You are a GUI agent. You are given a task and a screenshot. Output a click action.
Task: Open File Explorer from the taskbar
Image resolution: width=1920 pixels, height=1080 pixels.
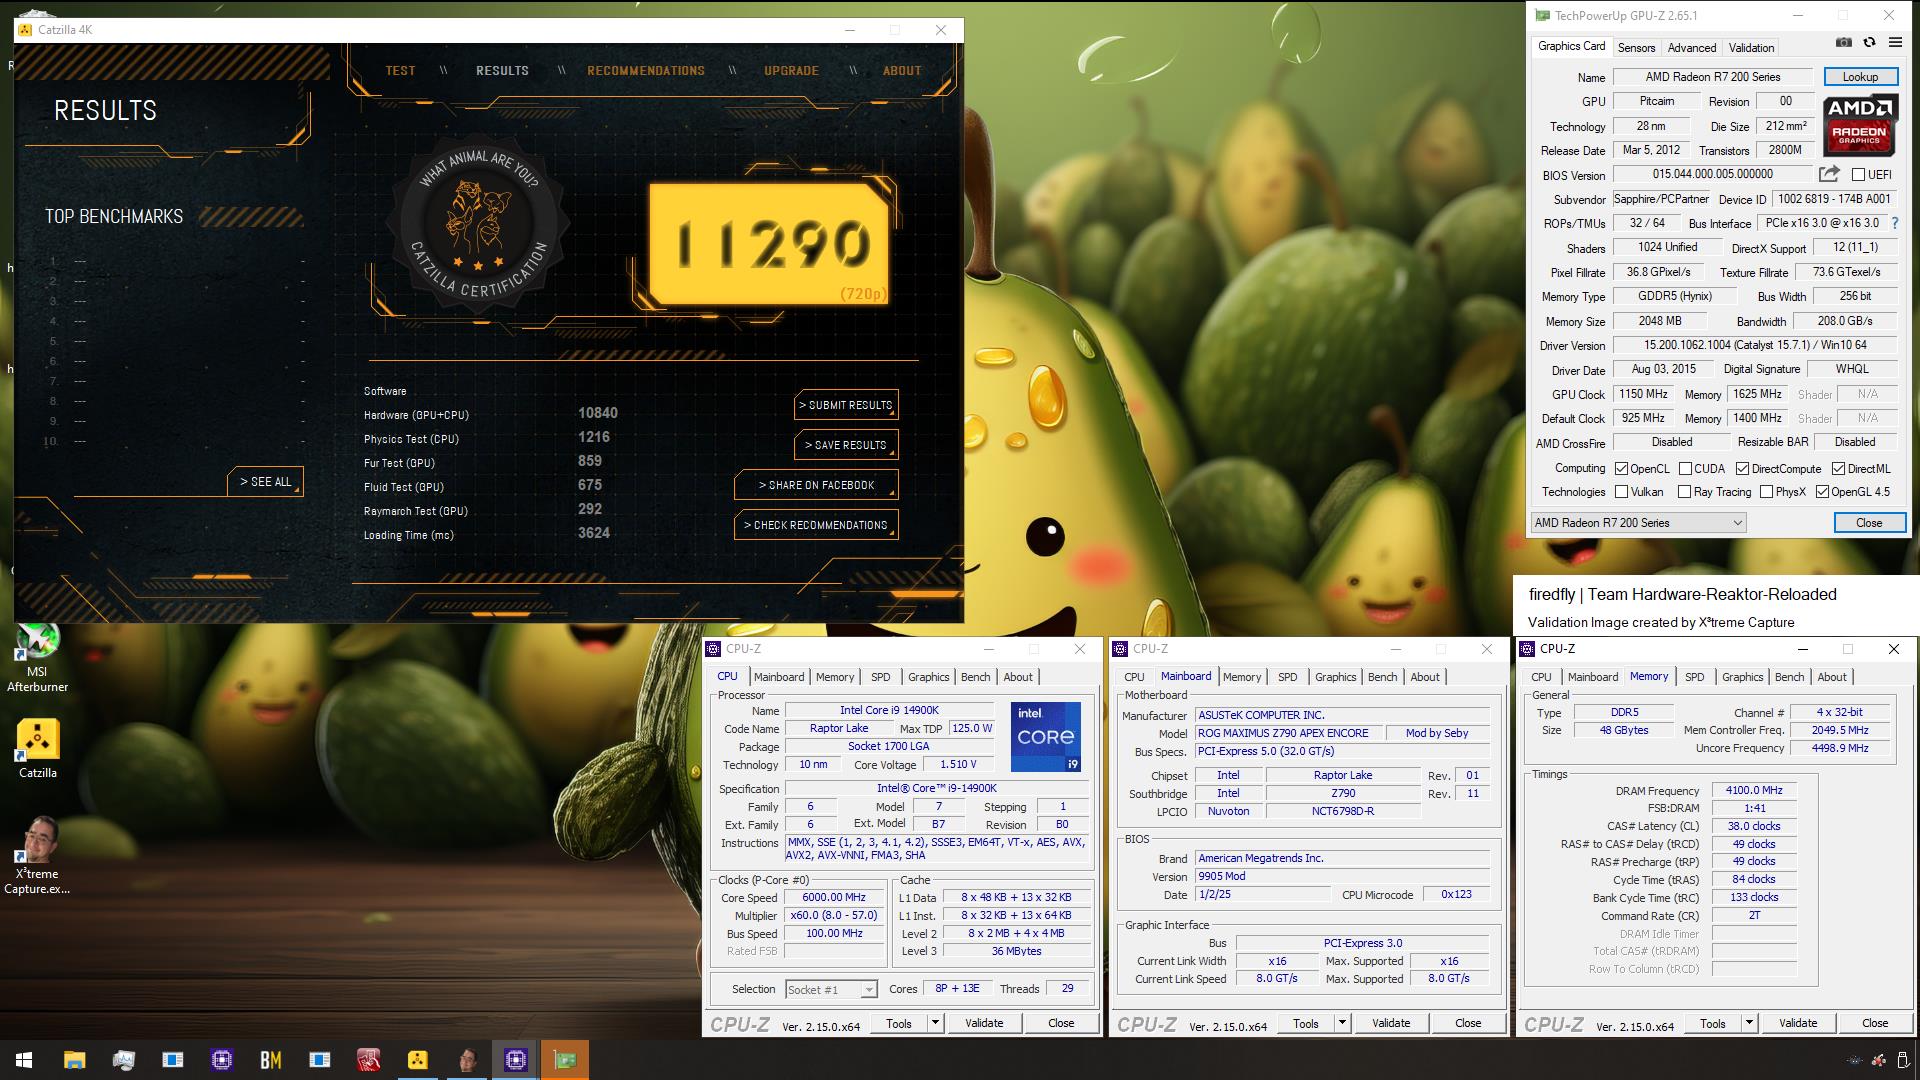[74, 1060]
